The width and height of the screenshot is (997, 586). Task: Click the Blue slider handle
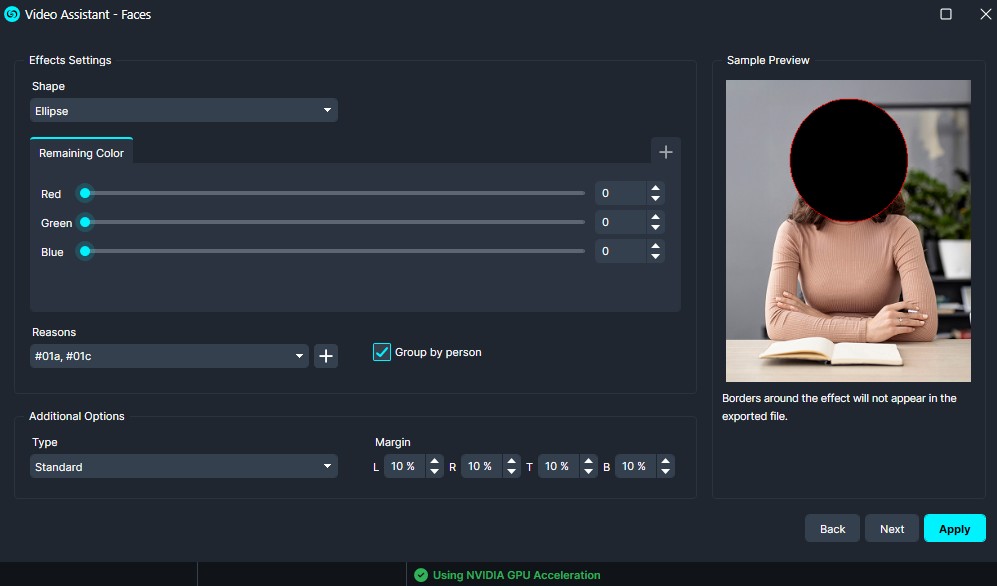click(85, 251)
